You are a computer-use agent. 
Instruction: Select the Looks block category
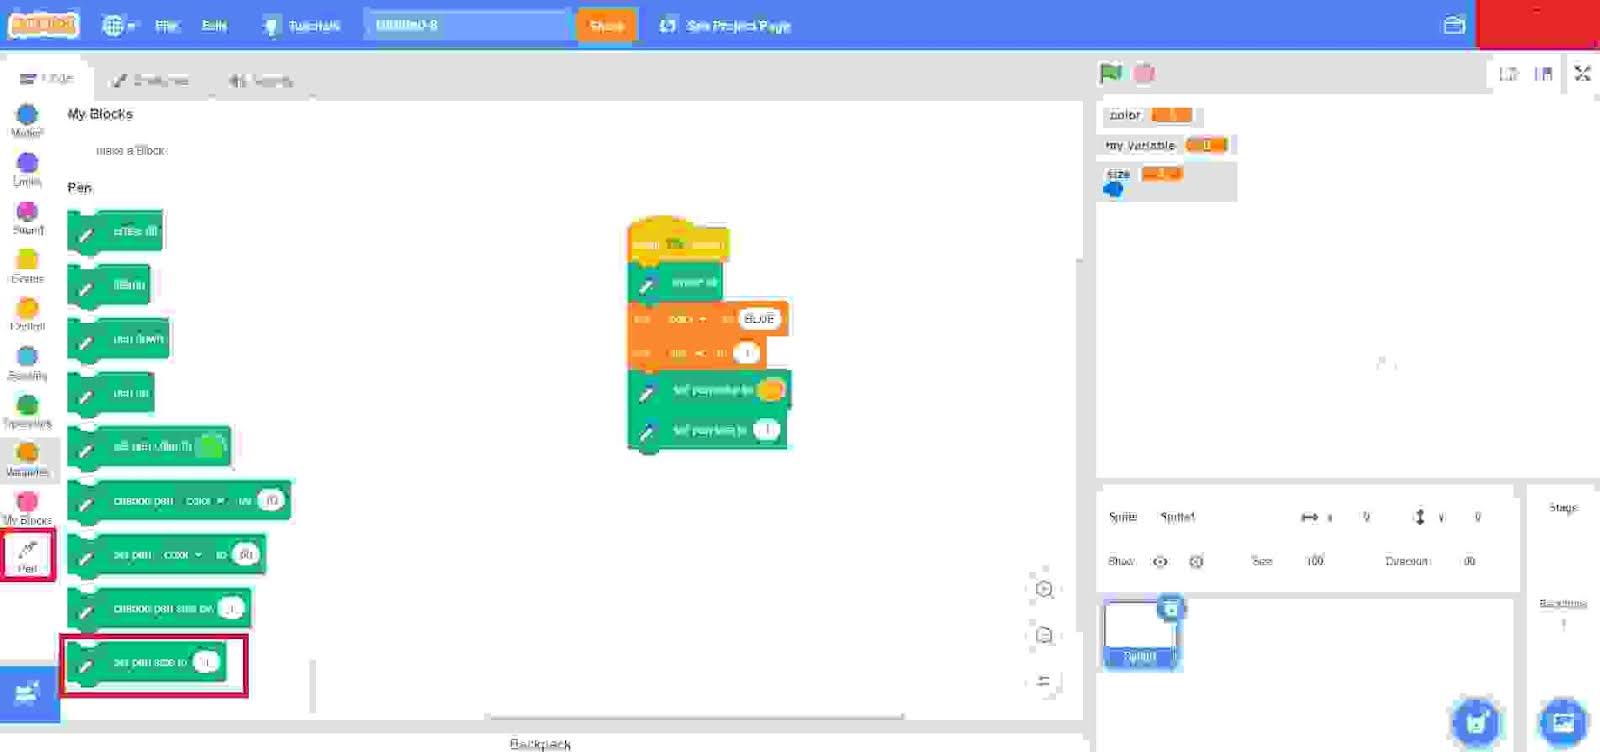coord(27,169)
